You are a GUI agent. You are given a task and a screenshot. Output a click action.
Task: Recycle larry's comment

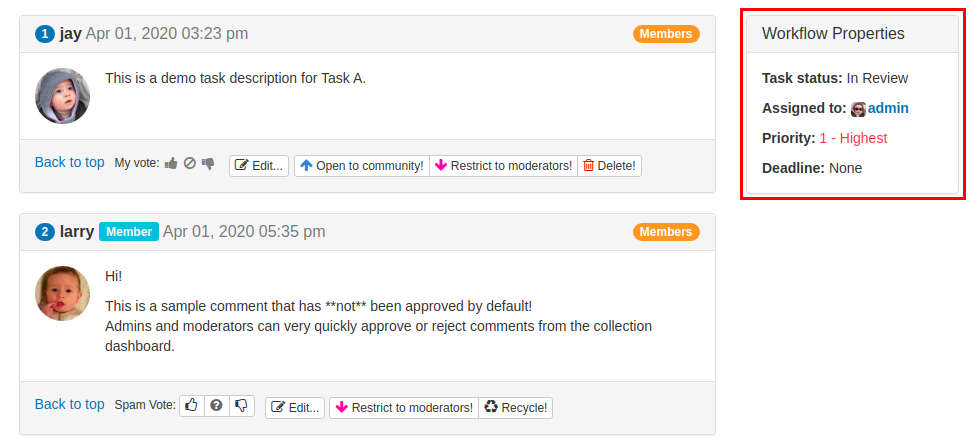[515, 408]
